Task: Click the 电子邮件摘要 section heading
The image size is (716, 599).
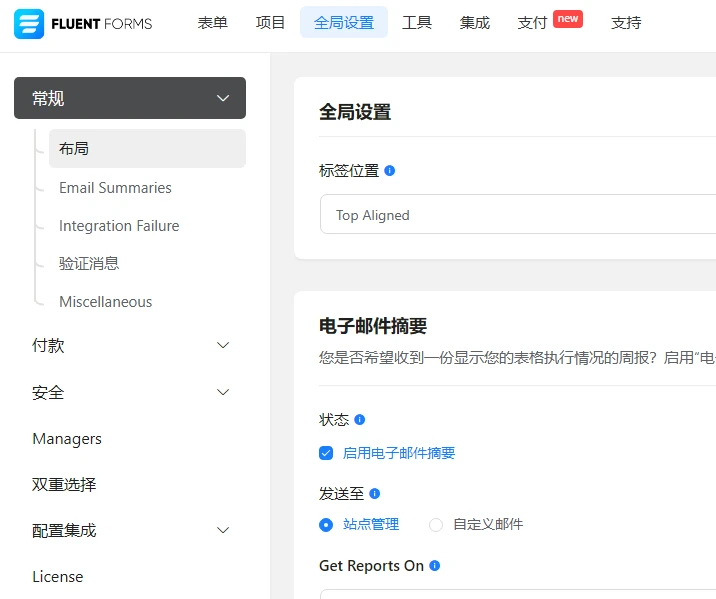Action: click(373, 326)
